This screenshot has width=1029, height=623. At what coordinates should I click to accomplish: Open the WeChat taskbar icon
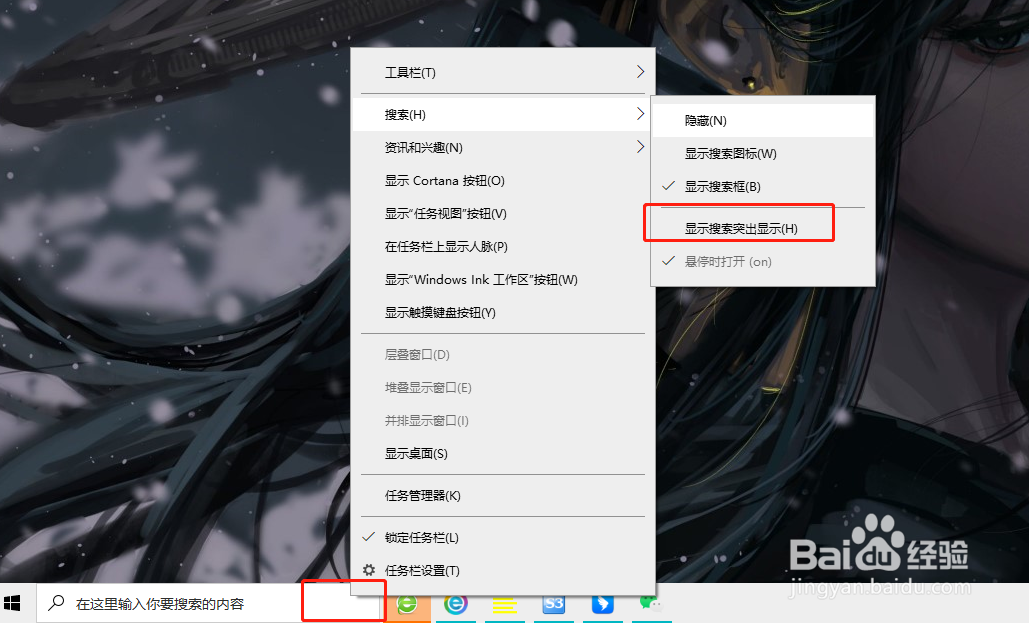pyautogui.click(x=650, y=603)
